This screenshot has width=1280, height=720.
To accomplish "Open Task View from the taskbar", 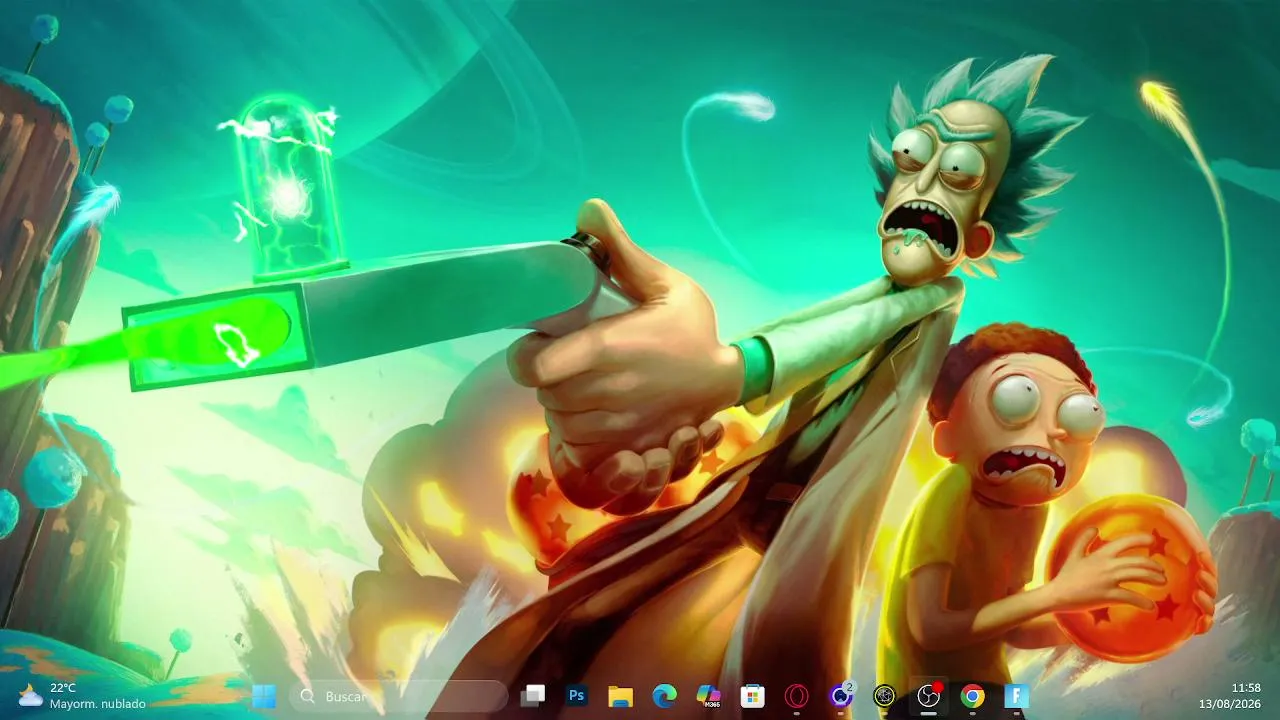I will [533, 696].
